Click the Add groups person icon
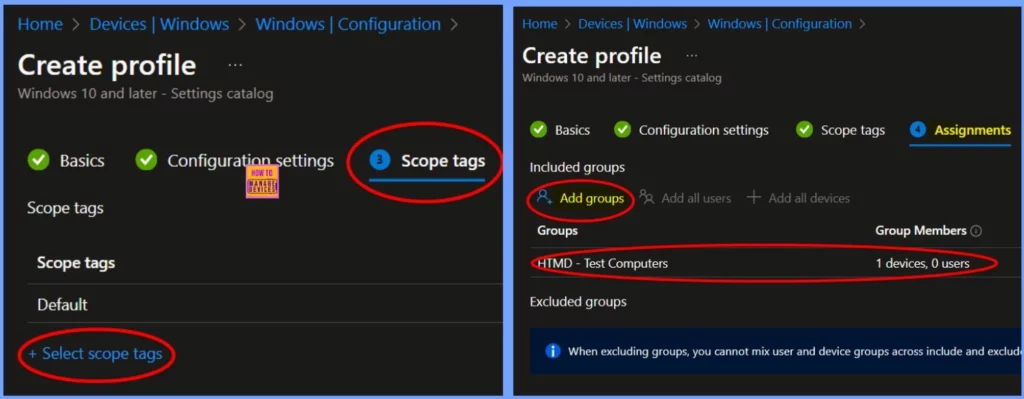The height and width of the screenshot is (399, 1024). pyautogui.click(x=545, y=197)
